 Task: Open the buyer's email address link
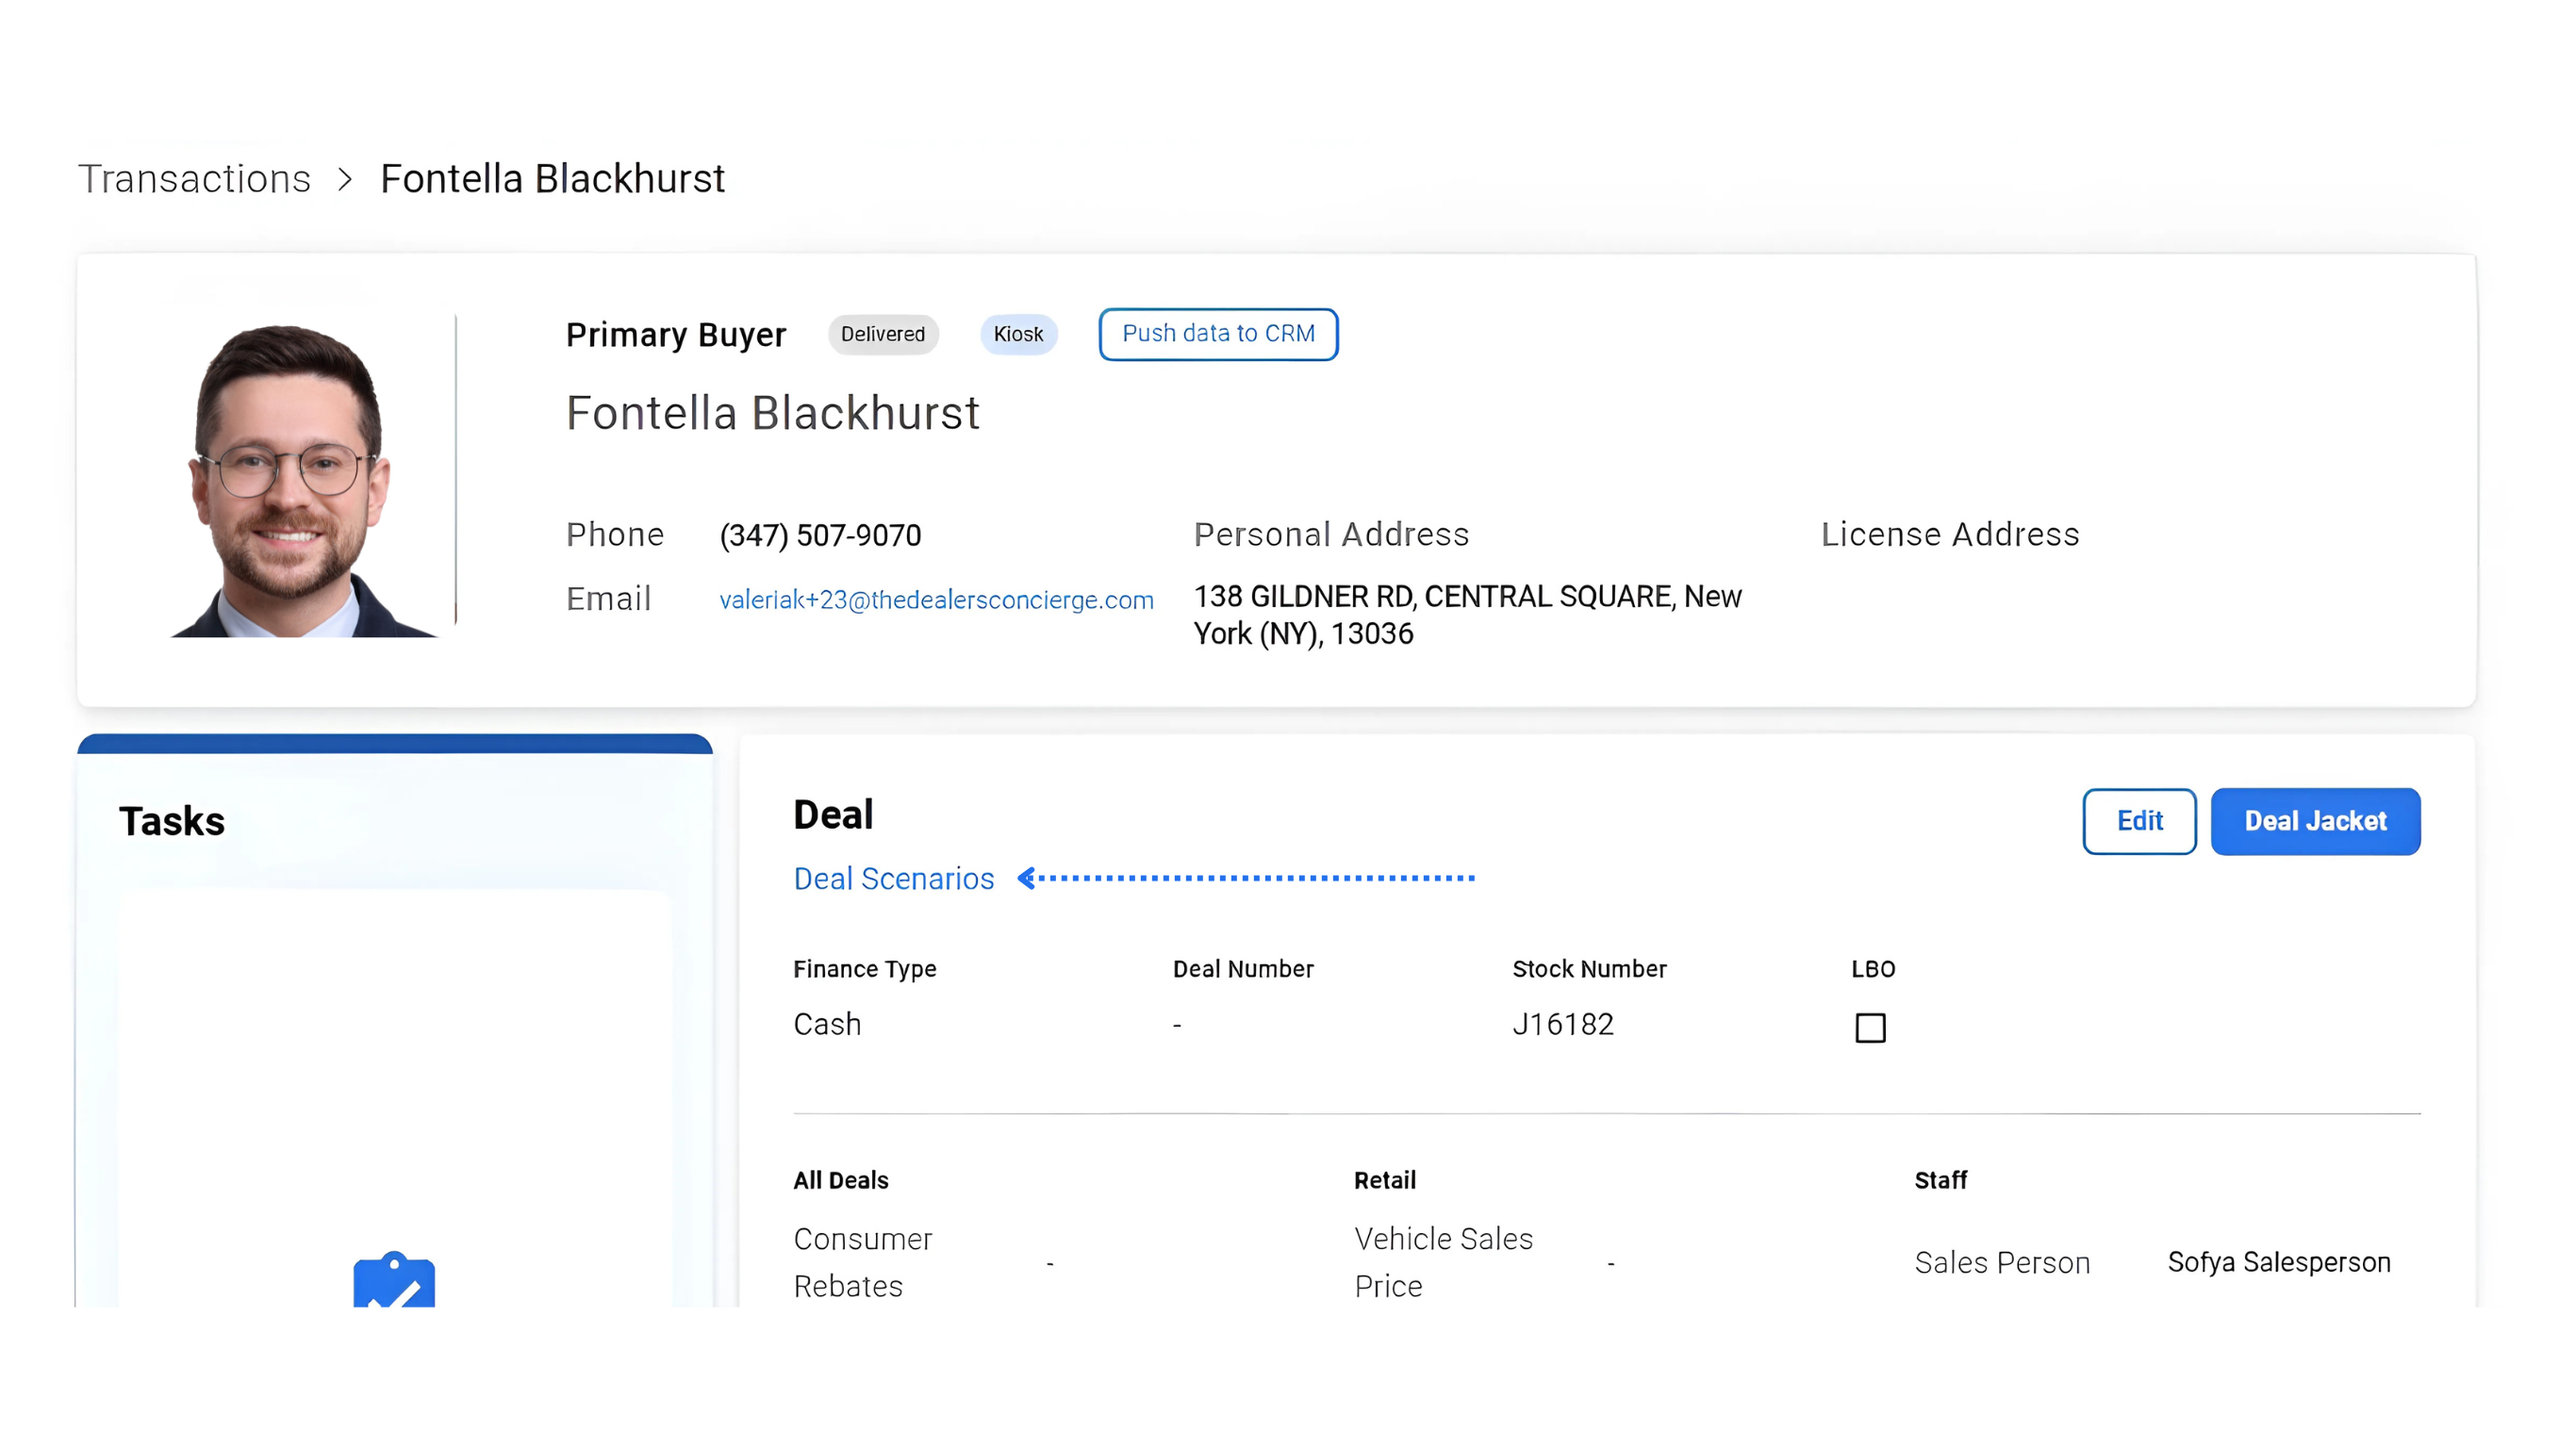(936, 600)
